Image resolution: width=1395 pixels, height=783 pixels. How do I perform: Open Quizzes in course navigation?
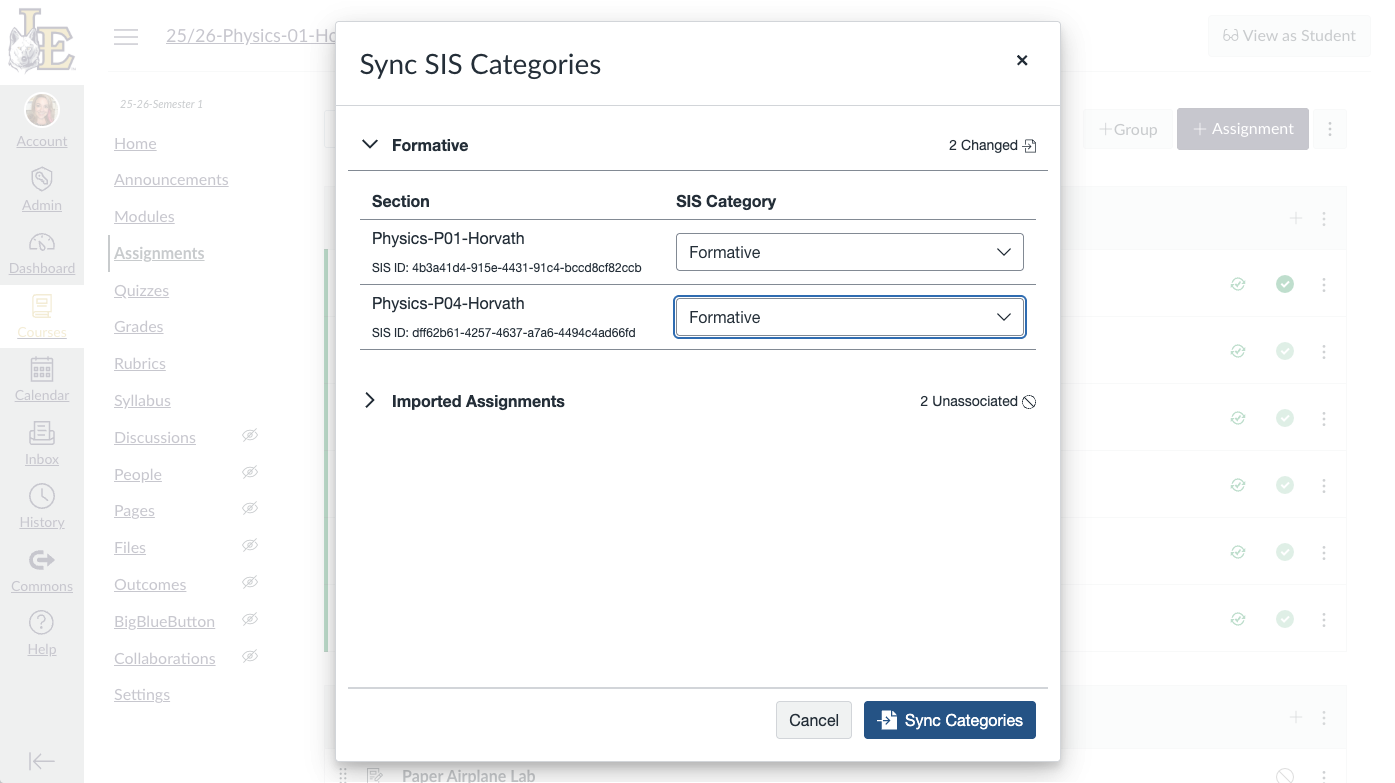(141, 290)
